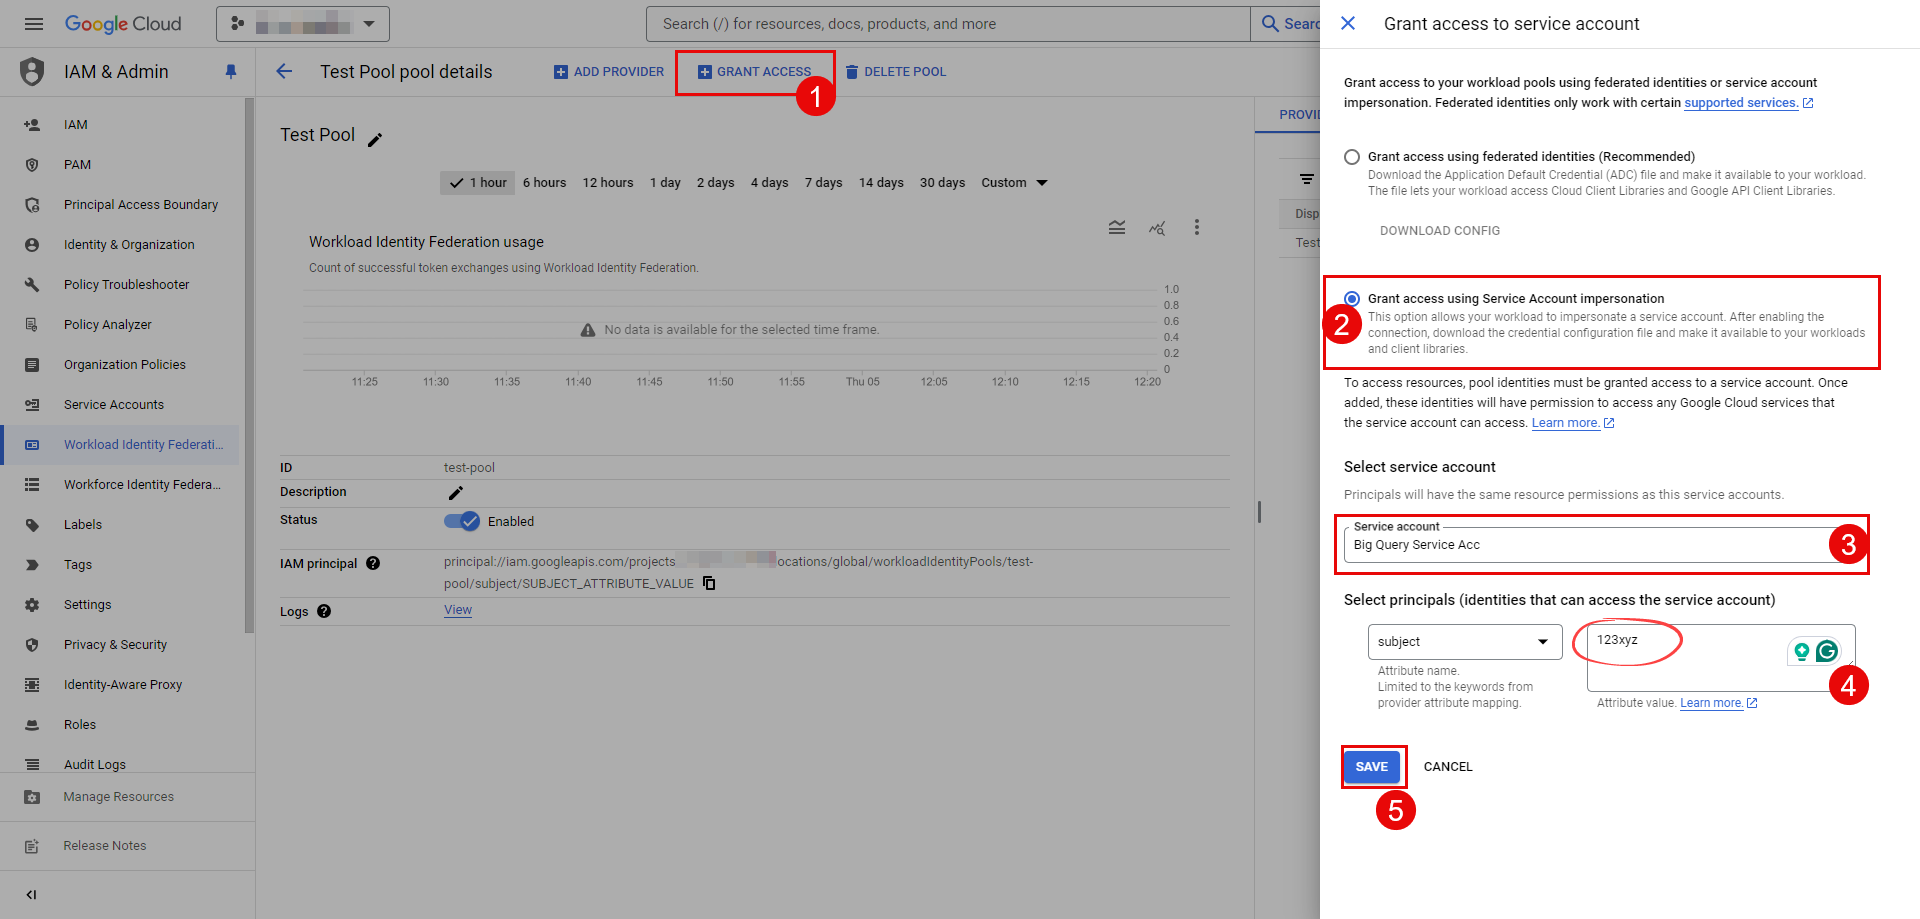Pin IAM & Admin with the pin icon
Viewport: 1920px width, 919px height.
coord(231,72)
